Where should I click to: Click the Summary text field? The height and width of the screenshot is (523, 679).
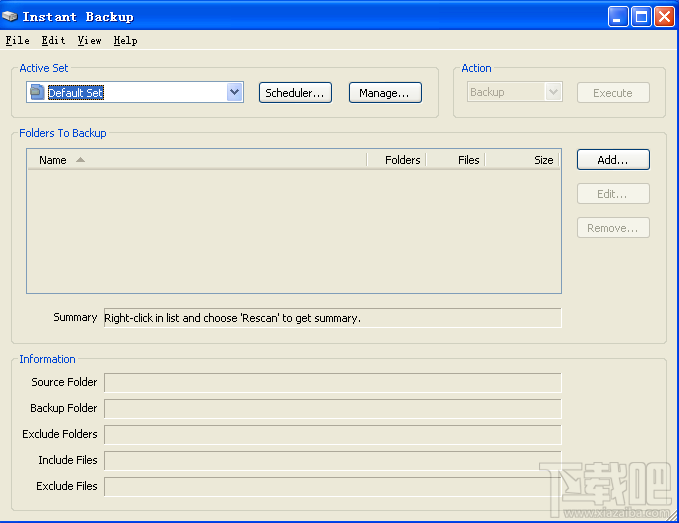pos(333,318)
